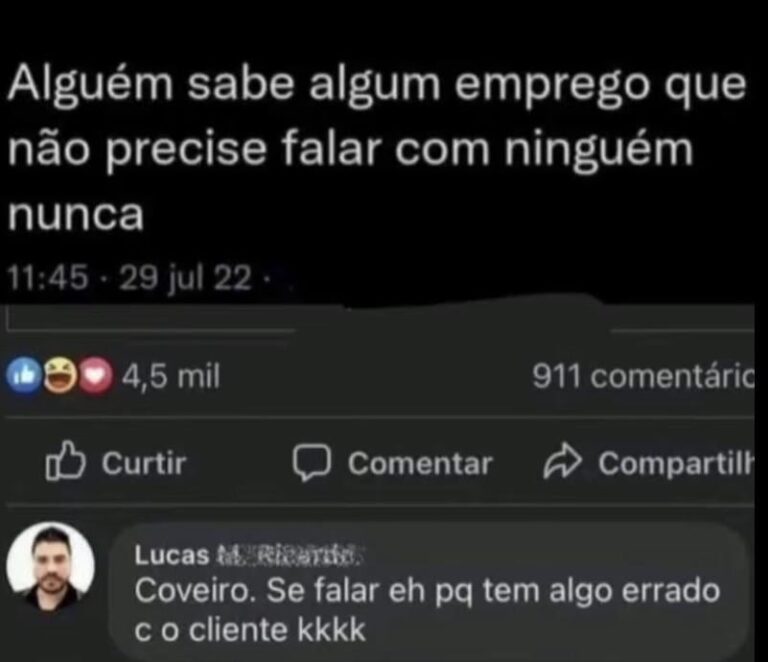Click the blue thumbs-up Like reaction icon
This screenshot has width=768, height=662.
[x=23, y=376]
